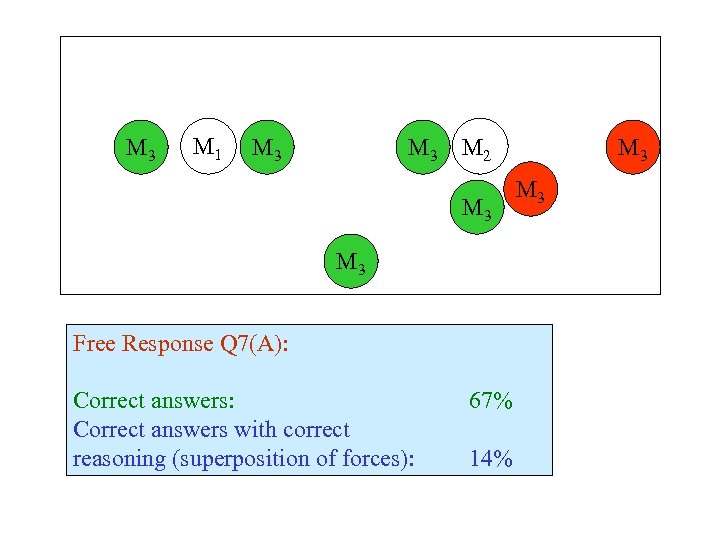Click the 67% value
The height and width of the screenshot is (540, 720).
pos(491,401)
